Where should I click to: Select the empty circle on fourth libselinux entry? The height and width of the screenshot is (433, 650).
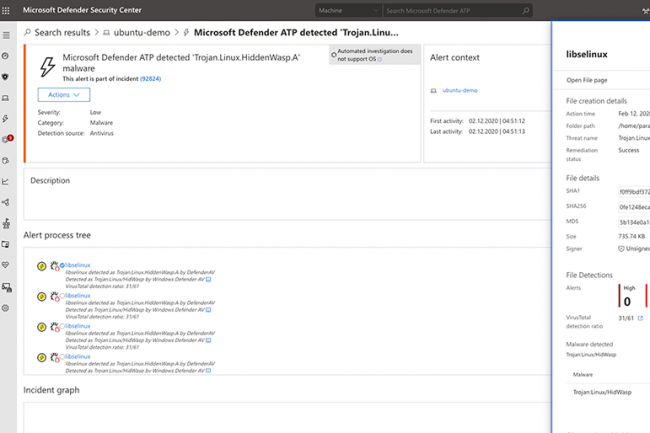[62, 357]
